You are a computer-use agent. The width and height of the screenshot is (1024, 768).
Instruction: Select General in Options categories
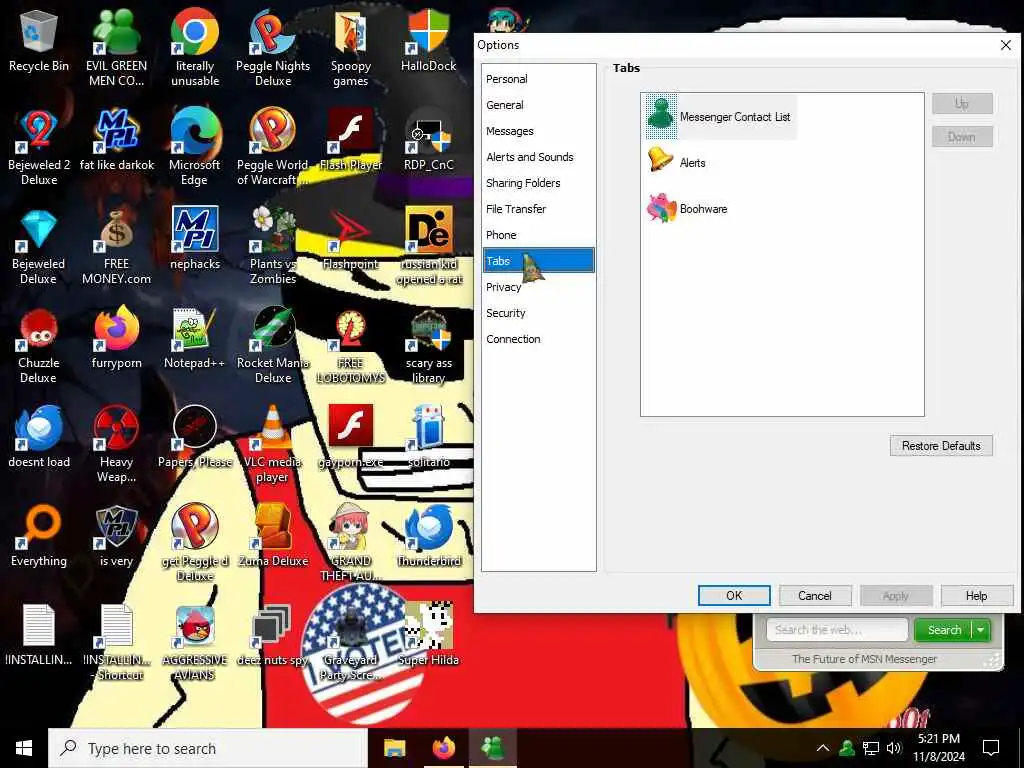tap(505, 105)
